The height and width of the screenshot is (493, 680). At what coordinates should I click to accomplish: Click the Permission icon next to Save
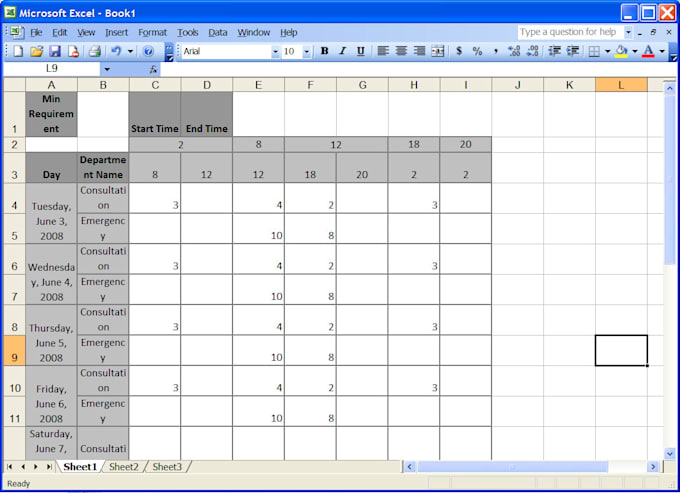coord(74,51)
